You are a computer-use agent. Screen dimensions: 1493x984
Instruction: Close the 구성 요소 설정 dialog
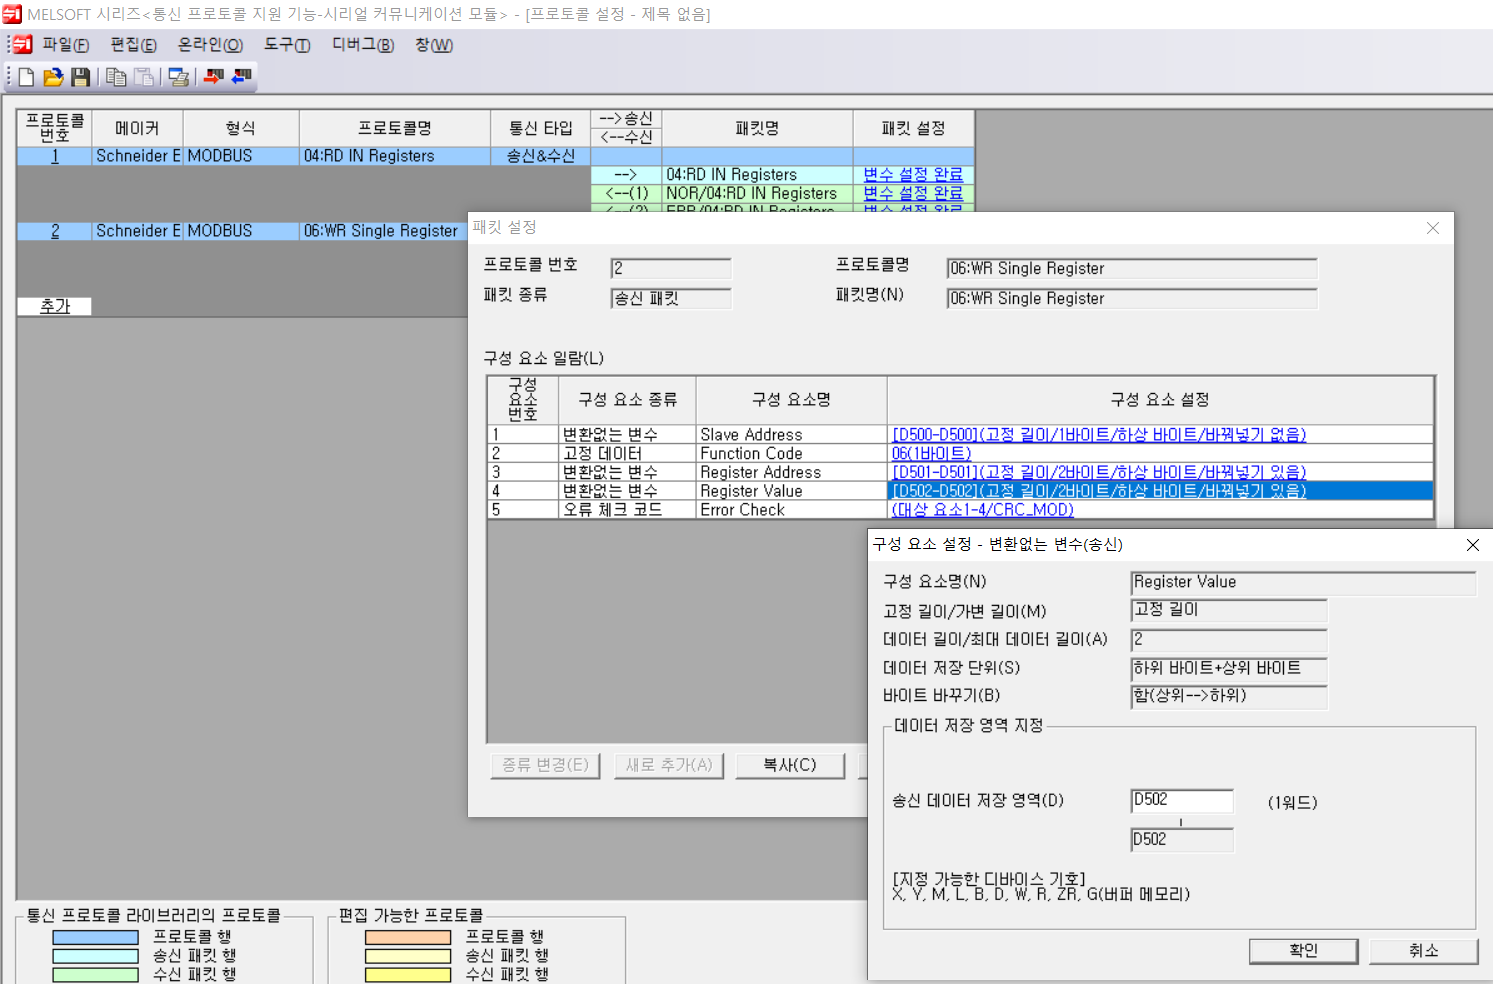[x=1472, y=545]
